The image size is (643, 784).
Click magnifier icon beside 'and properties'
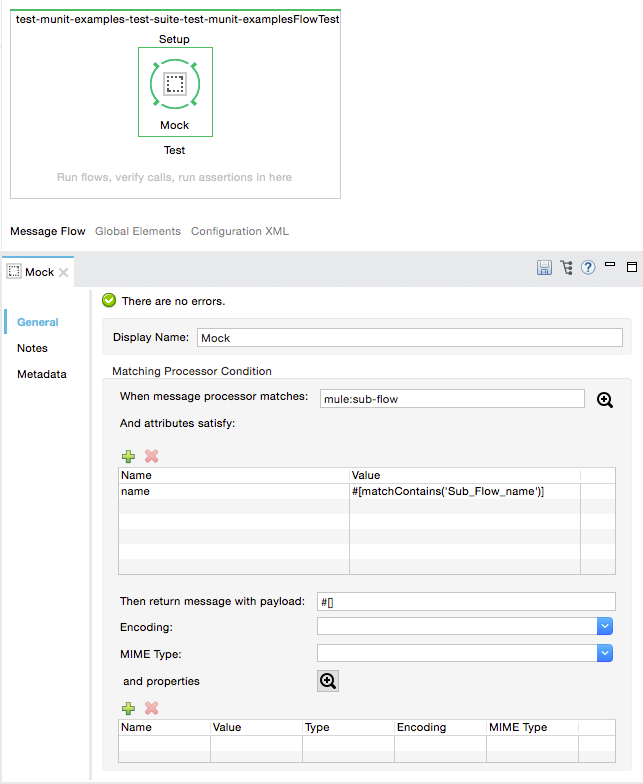click(328, 681)
